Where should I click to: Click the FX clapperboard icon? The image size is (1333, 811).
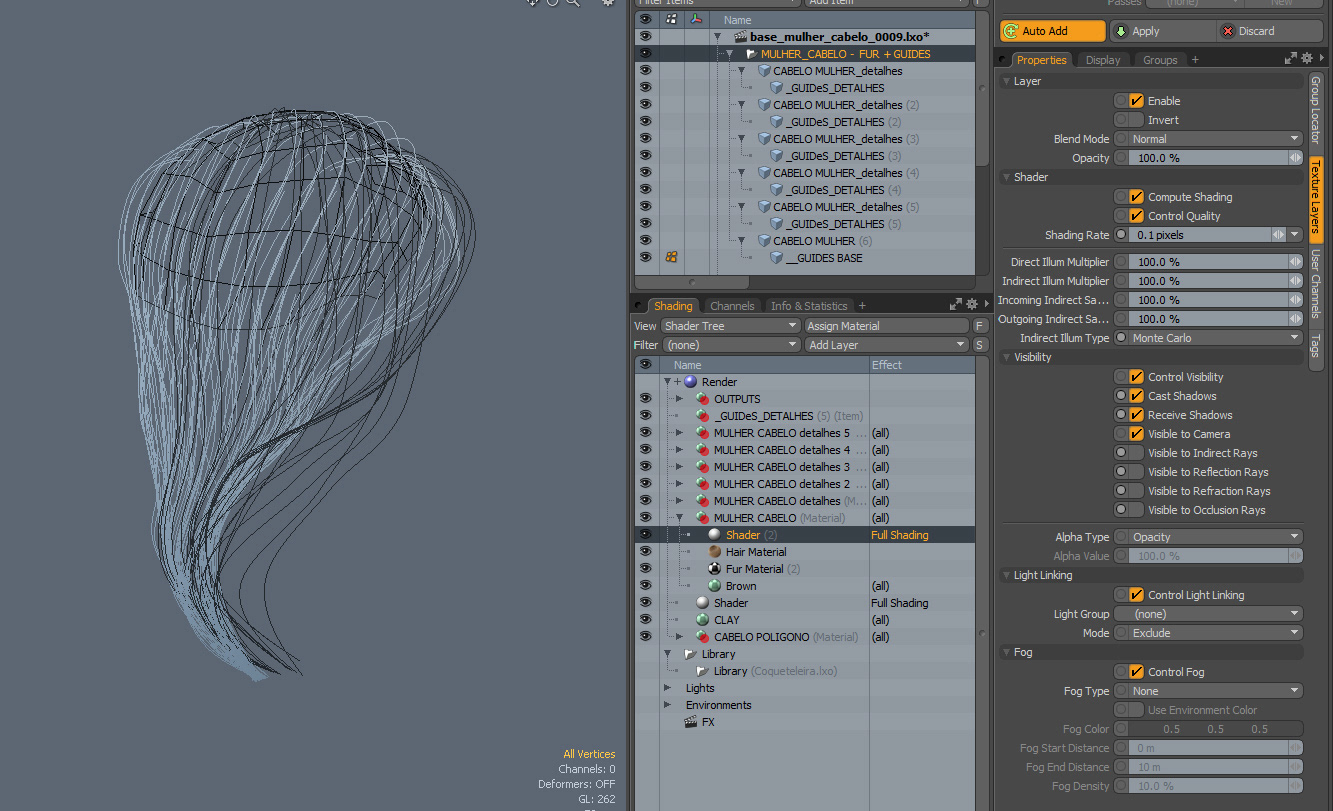click(x=690, y=722)
